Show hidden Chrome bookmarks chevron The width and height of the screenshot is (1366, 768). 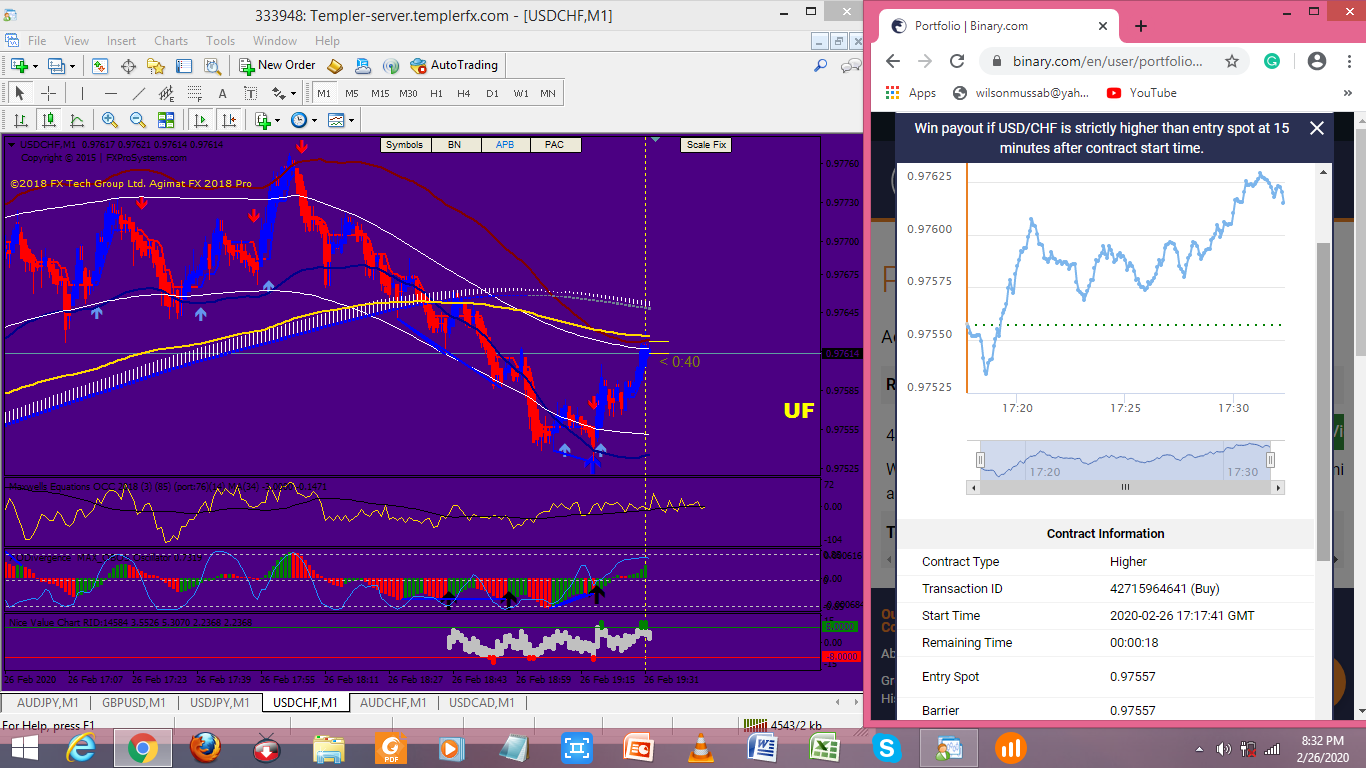1350,93
